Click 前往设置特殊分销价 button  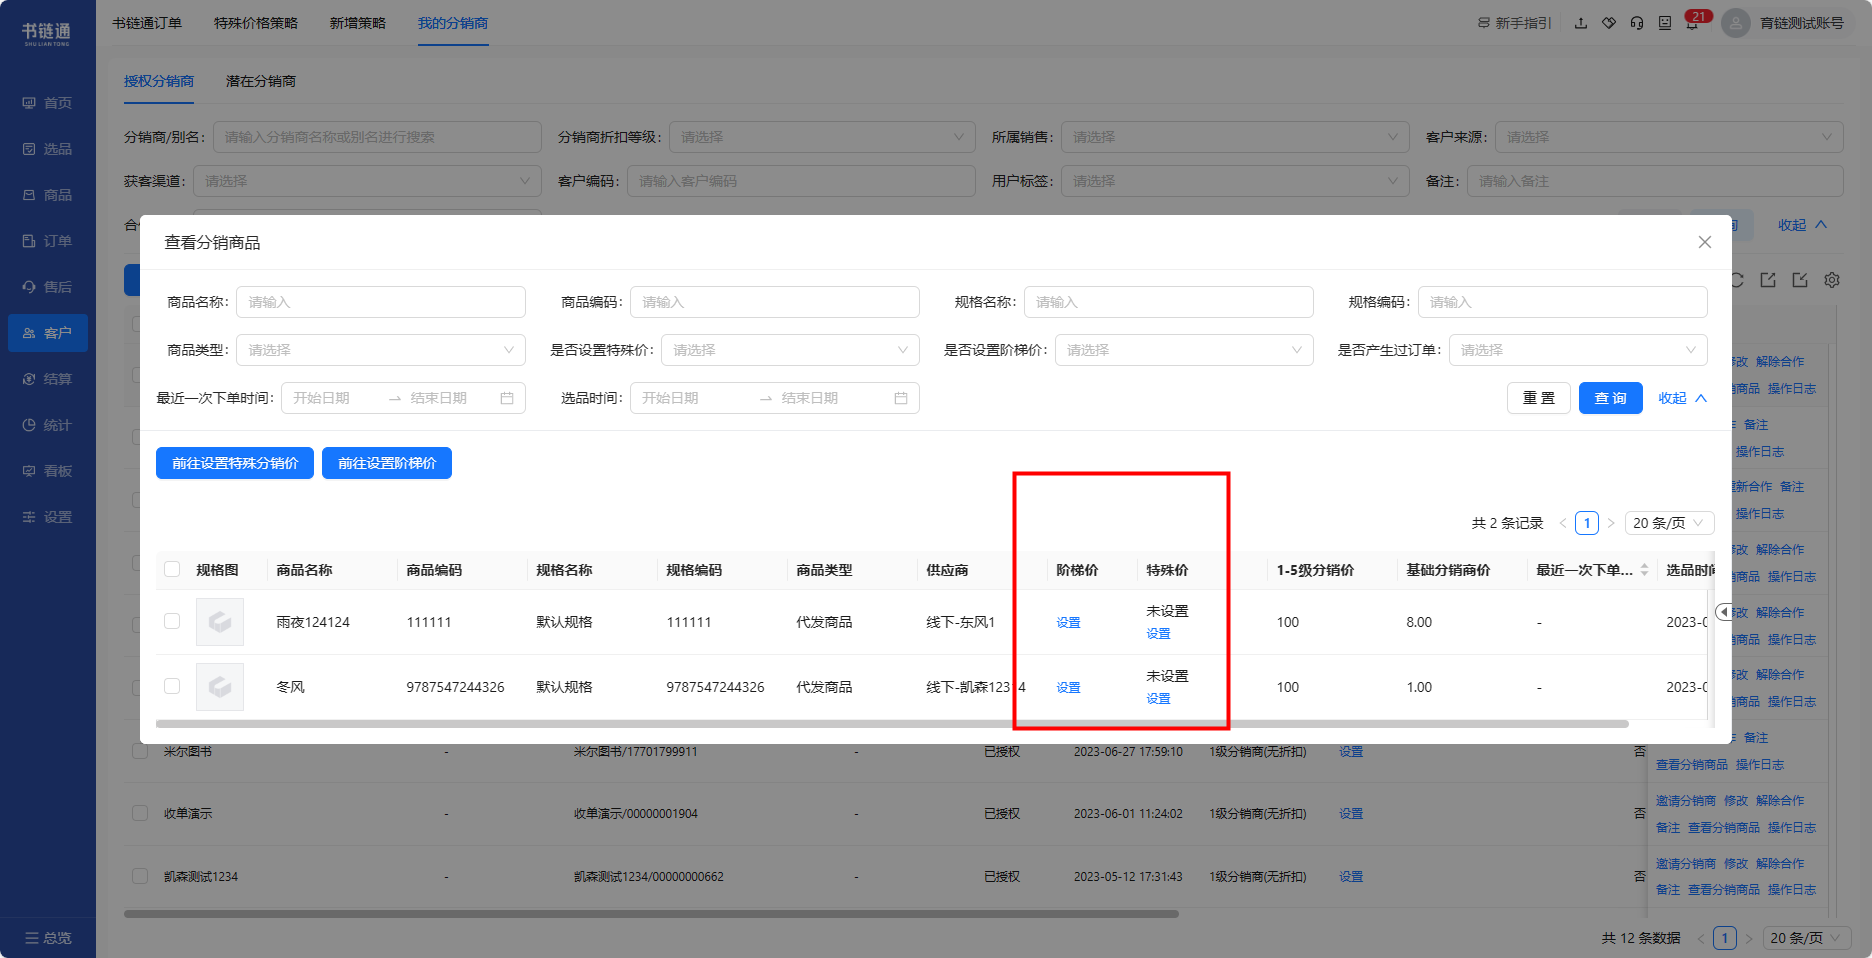235,463
